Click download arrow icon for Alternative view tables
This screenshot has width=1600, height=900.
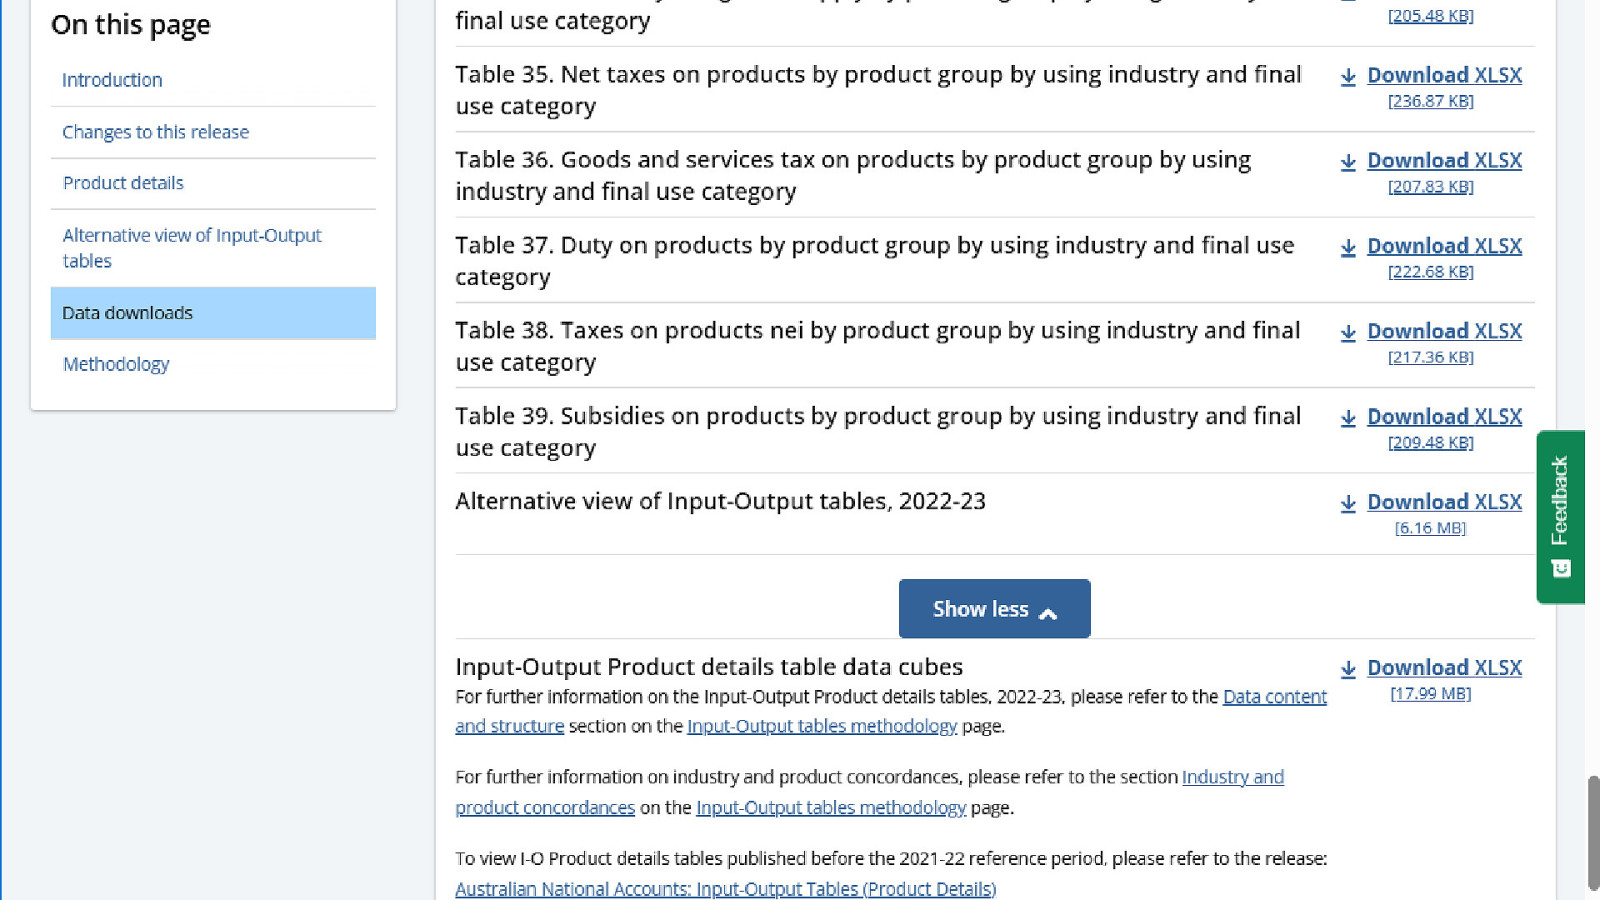tap(1348, 504)
